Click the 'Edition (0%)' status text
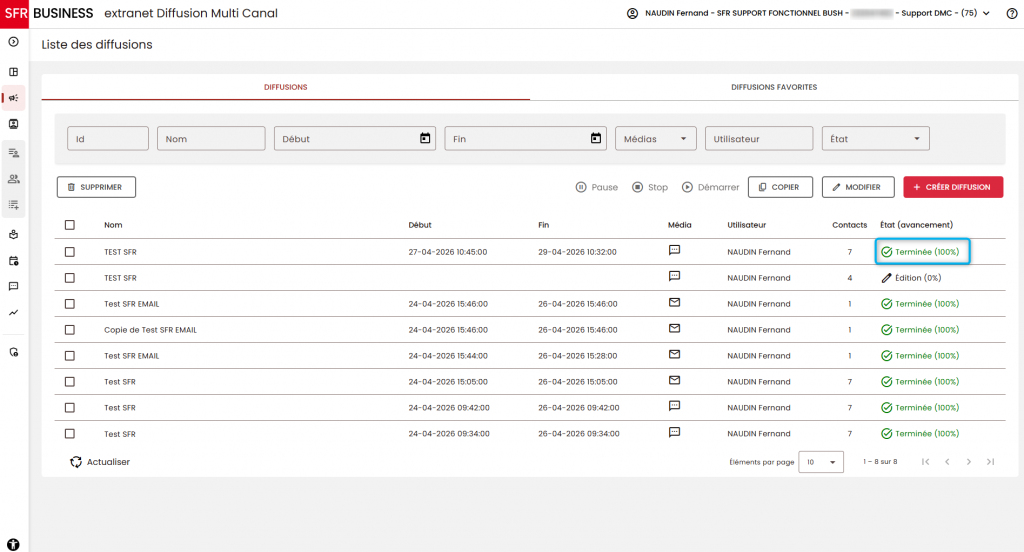Image resolution: width=1024 pixels, height=552 pixels. (x=918, y=278)
